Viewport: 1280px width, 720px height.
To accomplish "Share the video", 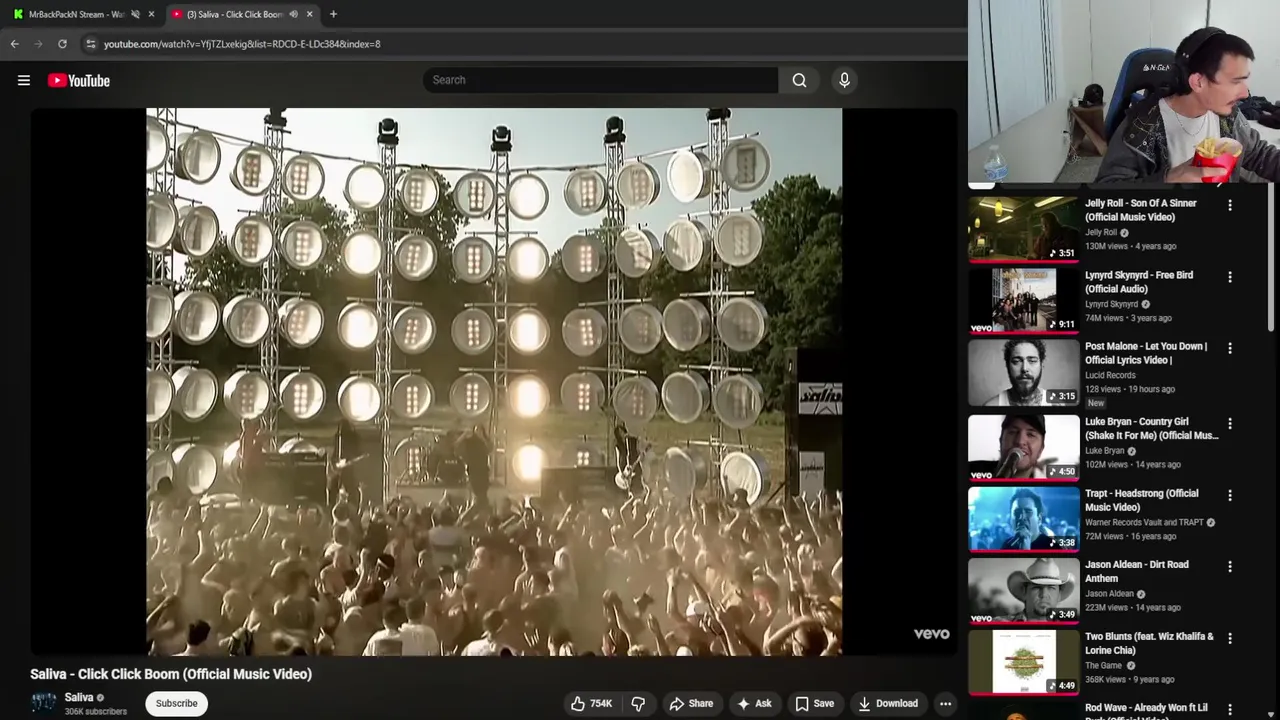I will (691, 704).
